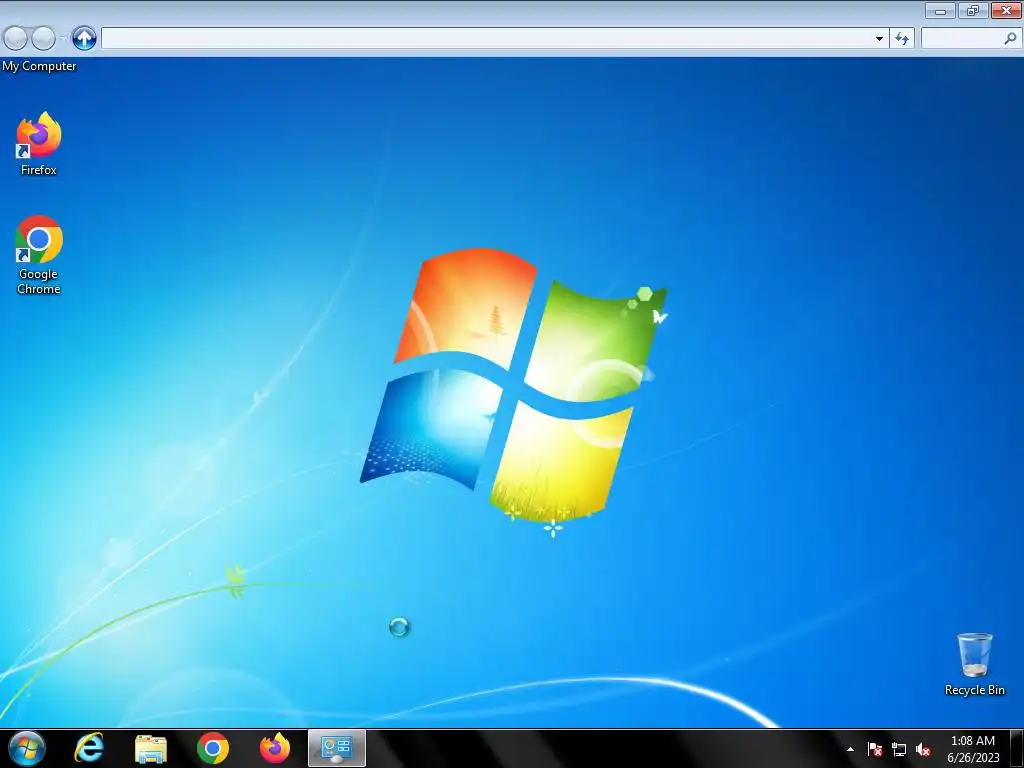Open the recent pages dropdown arrow
The image size is (1024, 768).
coord(63,39)
